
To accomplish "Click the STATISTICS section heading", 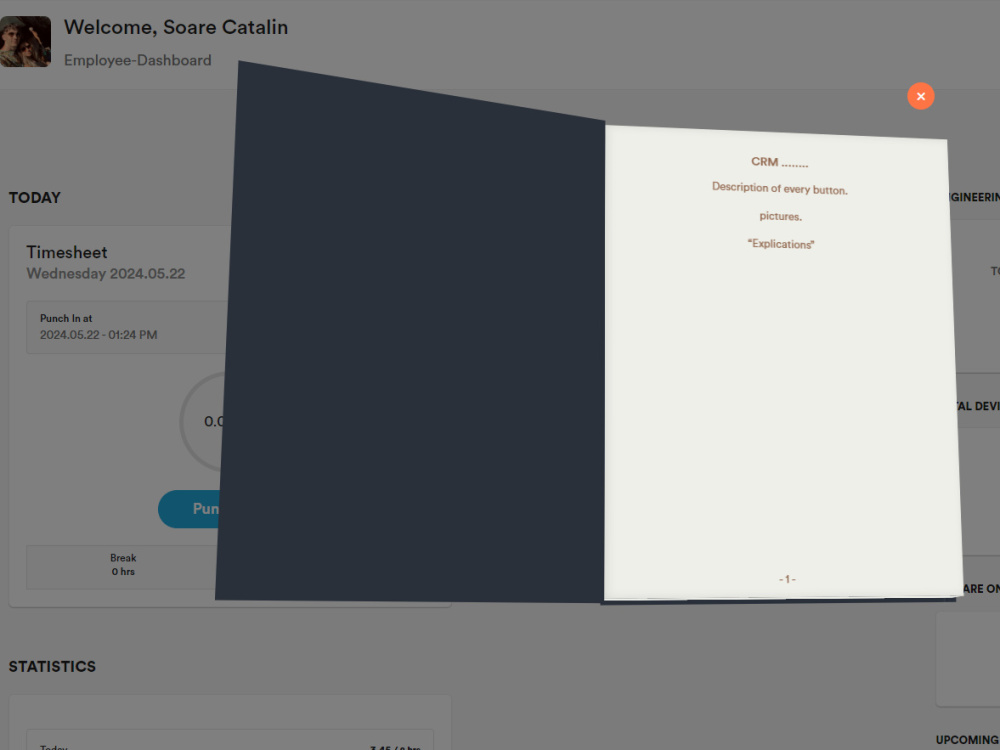I will pos(52,666).
